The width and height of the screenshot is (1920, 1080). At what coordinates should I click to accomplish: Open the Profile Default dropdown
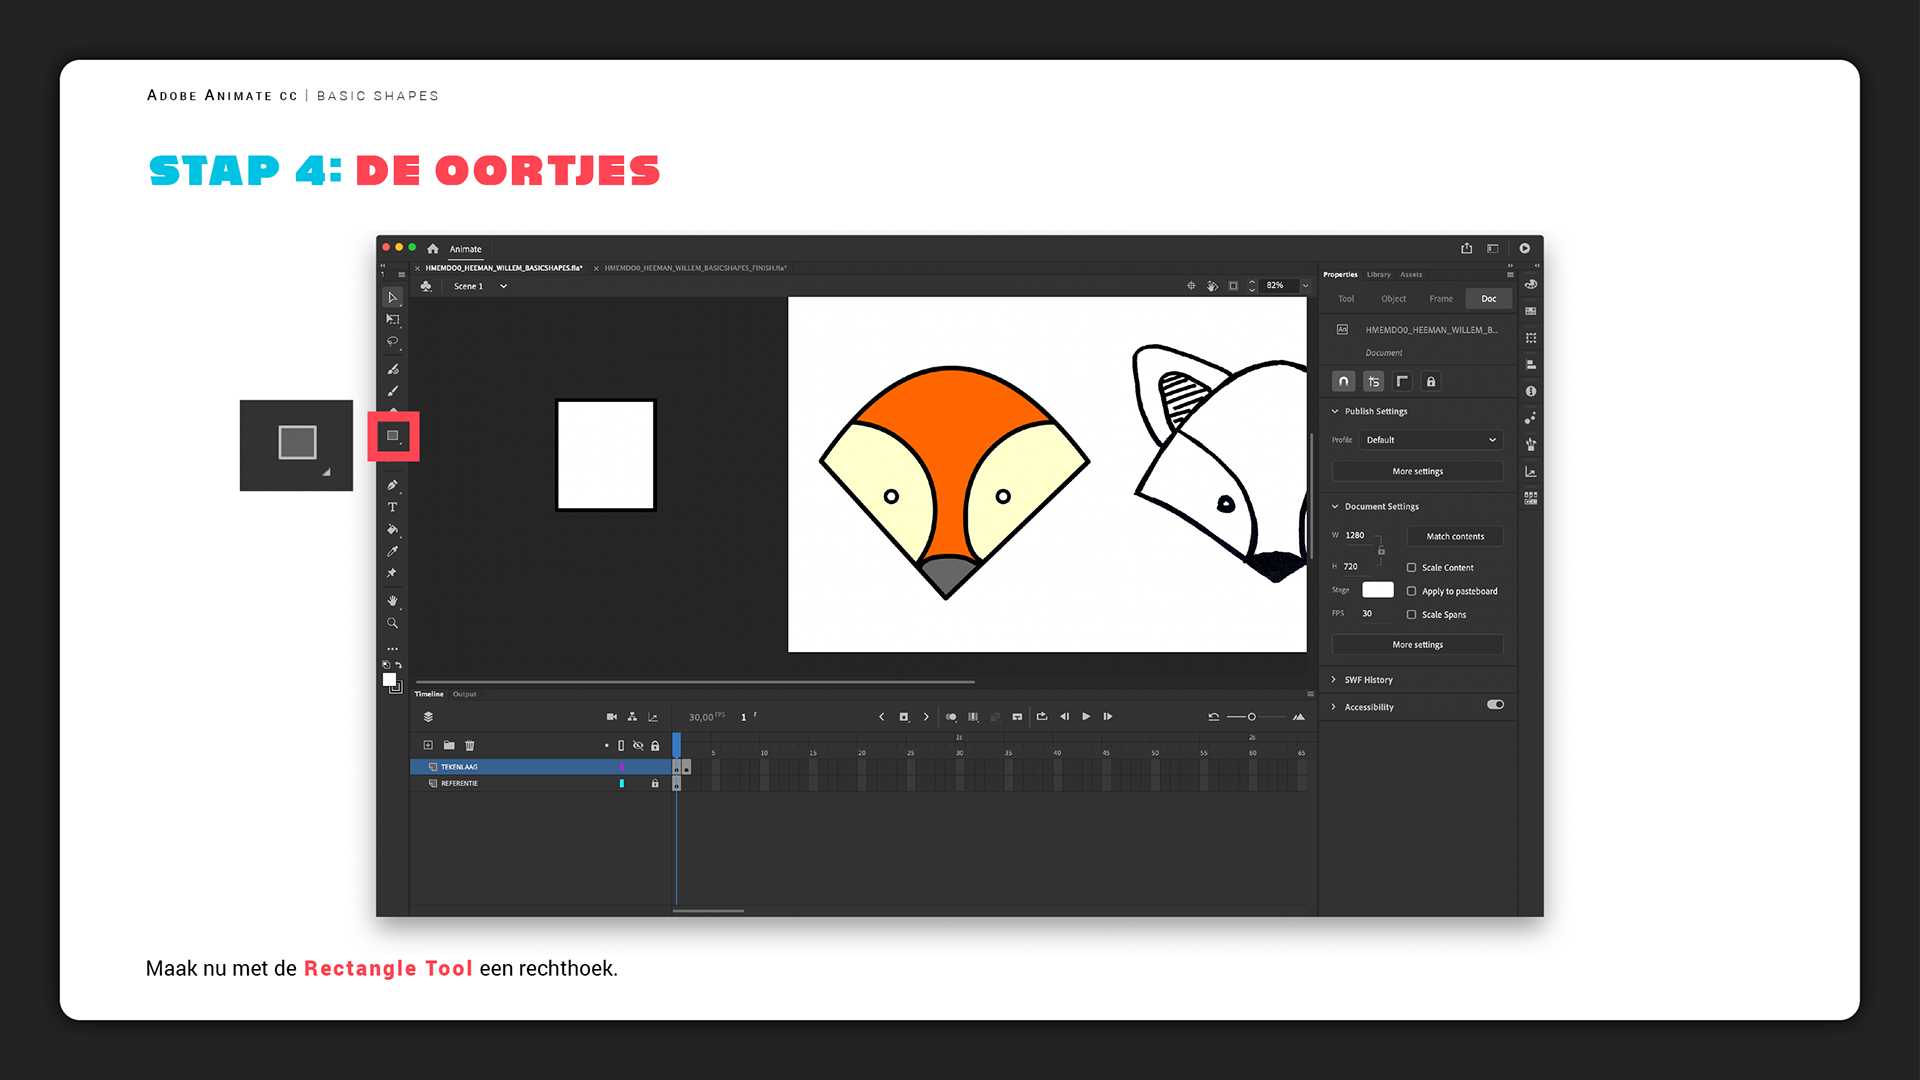(1430, 440)
